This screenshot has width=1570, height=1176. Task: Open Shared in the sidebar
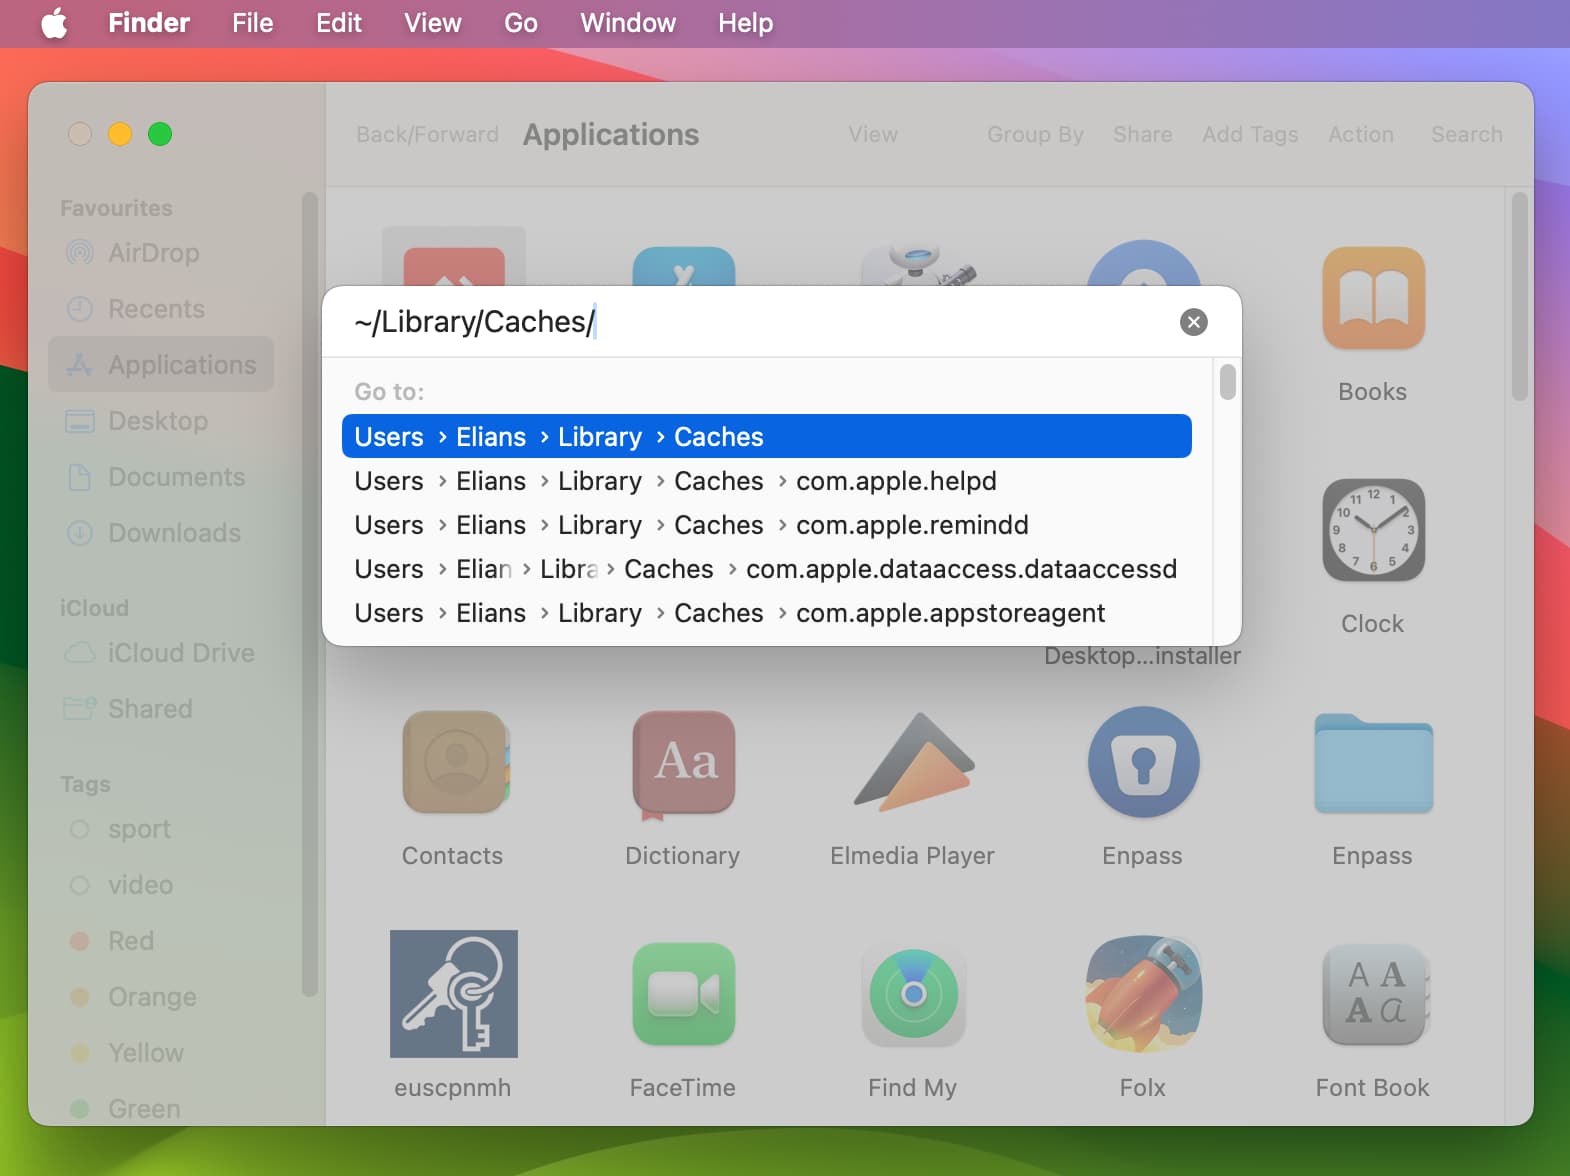coord(161,709)
